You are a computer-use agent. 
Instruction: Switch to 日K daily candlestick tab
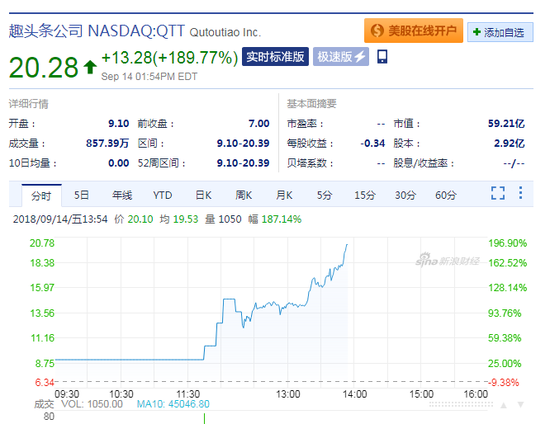tap(203, 195)
